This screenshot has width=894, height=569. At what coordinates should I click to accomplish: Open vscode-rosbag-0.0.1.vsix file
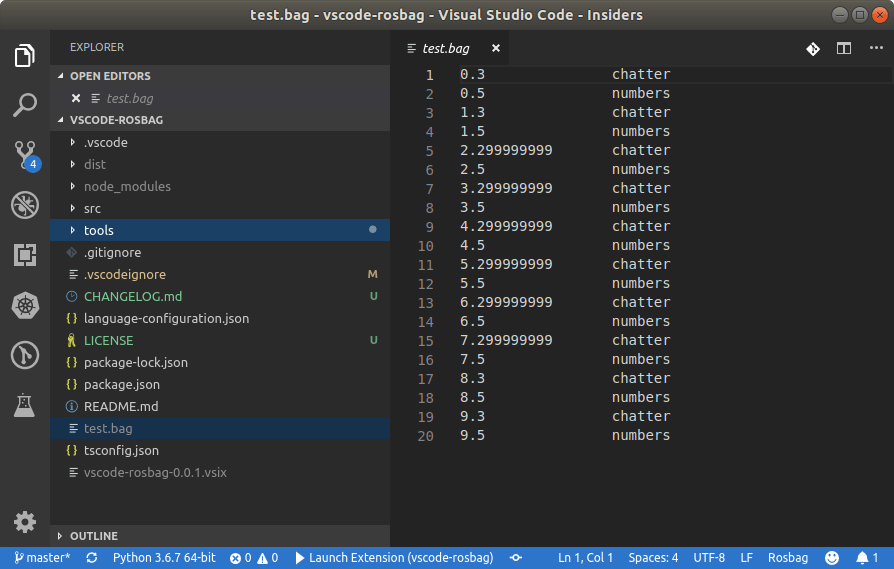tap(220, 472)
